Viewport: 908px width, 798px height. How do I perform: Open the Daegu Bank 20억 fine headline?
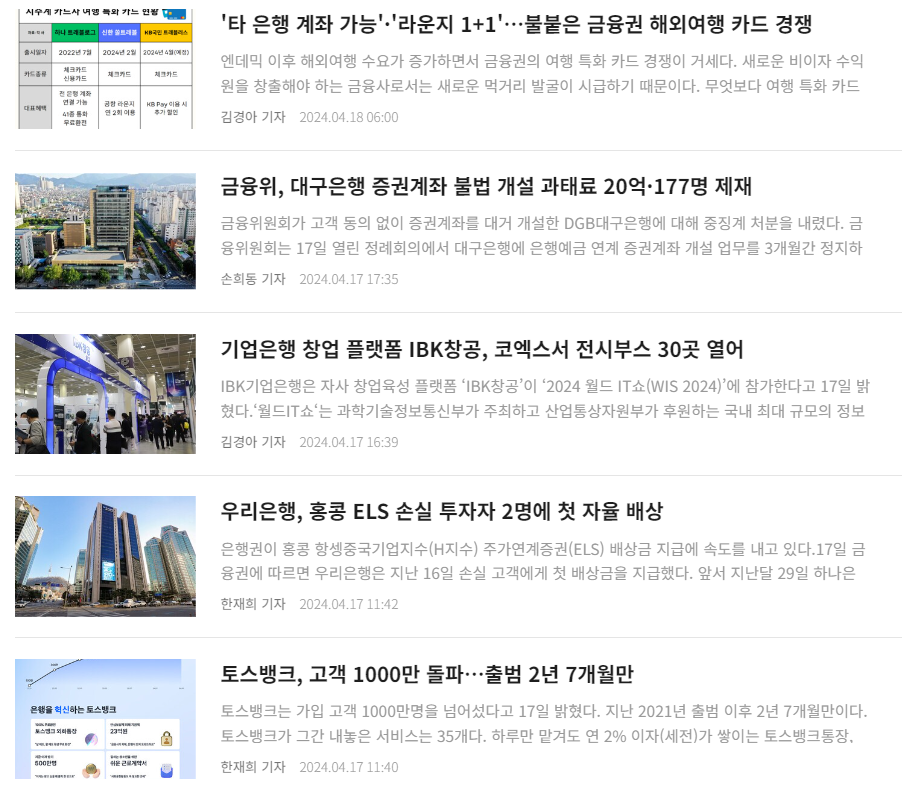[x=486, y=186]
